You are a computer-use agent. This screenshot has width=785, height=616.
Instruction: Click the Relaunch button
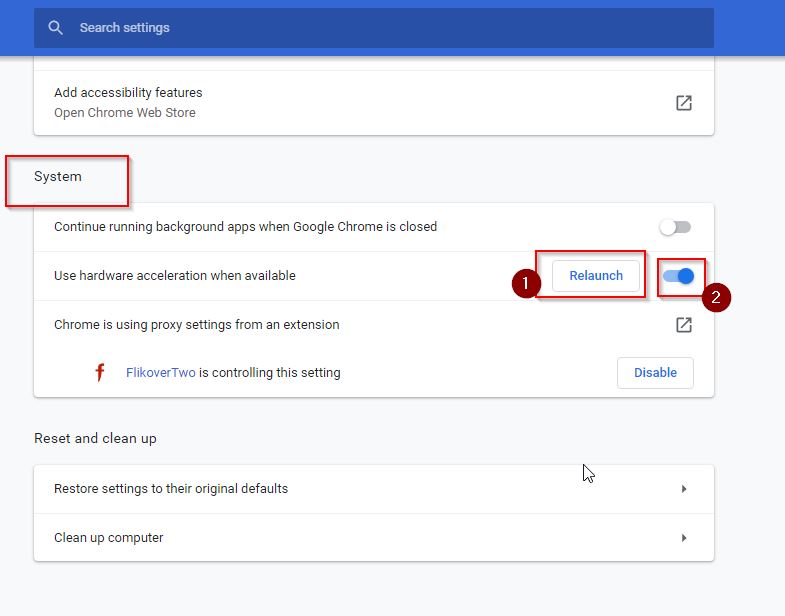click(596, 275)
